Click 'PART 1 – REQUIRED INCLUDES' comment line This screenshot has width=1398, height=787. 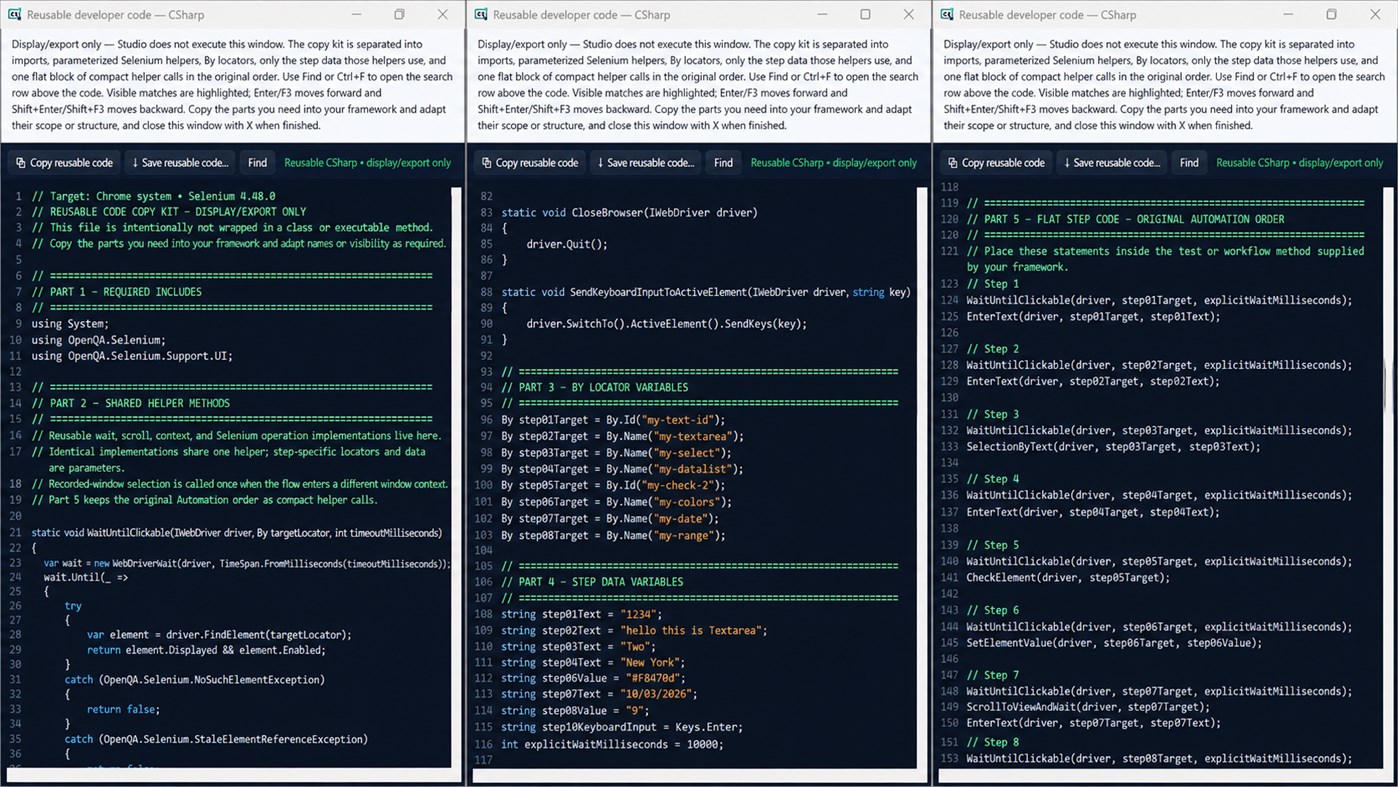[x=116, y=292]
